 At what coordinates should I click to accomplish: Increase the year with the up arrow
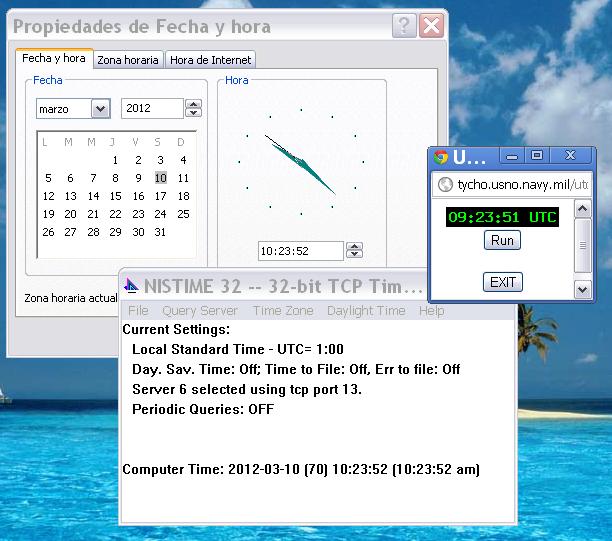click(194, 104)
